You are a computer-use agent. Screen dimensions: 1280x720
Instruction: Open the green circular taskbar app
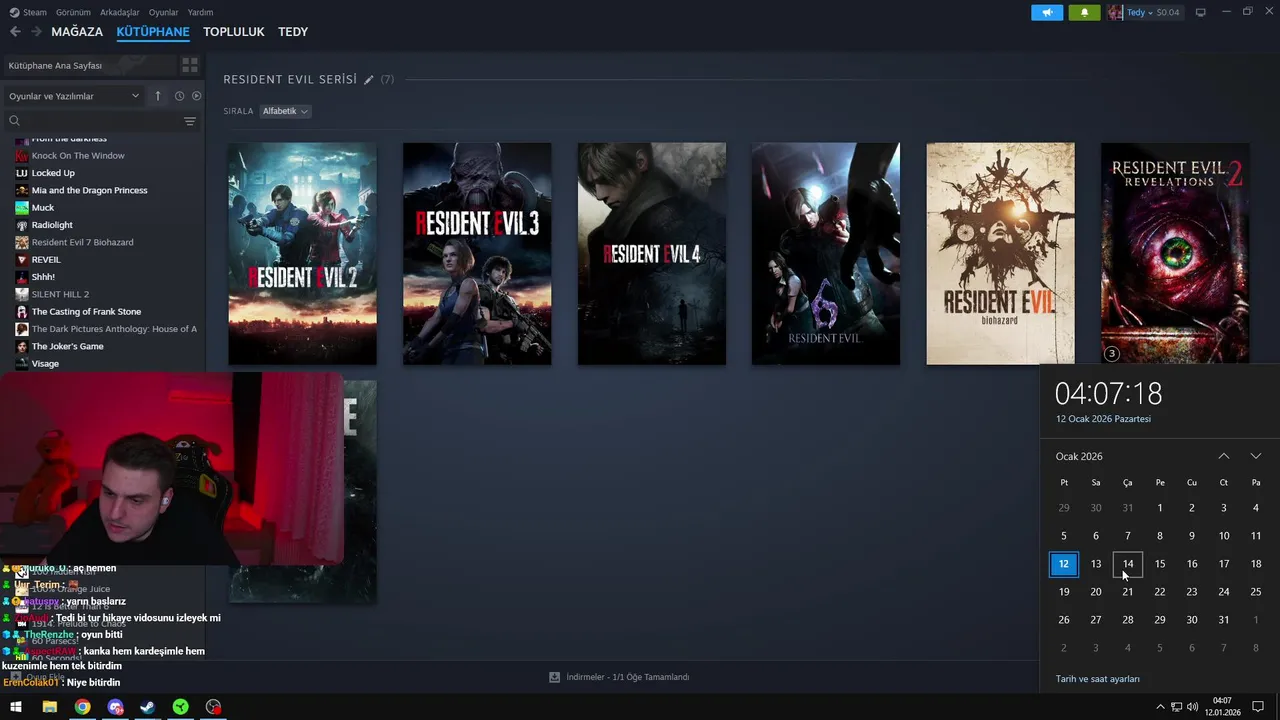pos(180,707)
